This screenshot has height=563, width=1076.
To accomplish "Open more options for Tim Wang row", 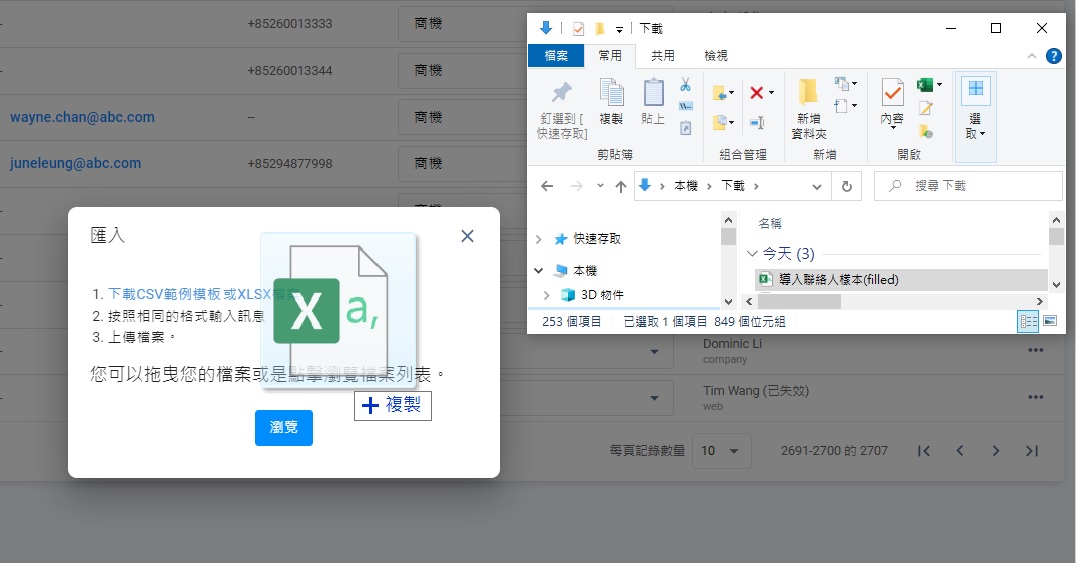I will (1036, 397).
